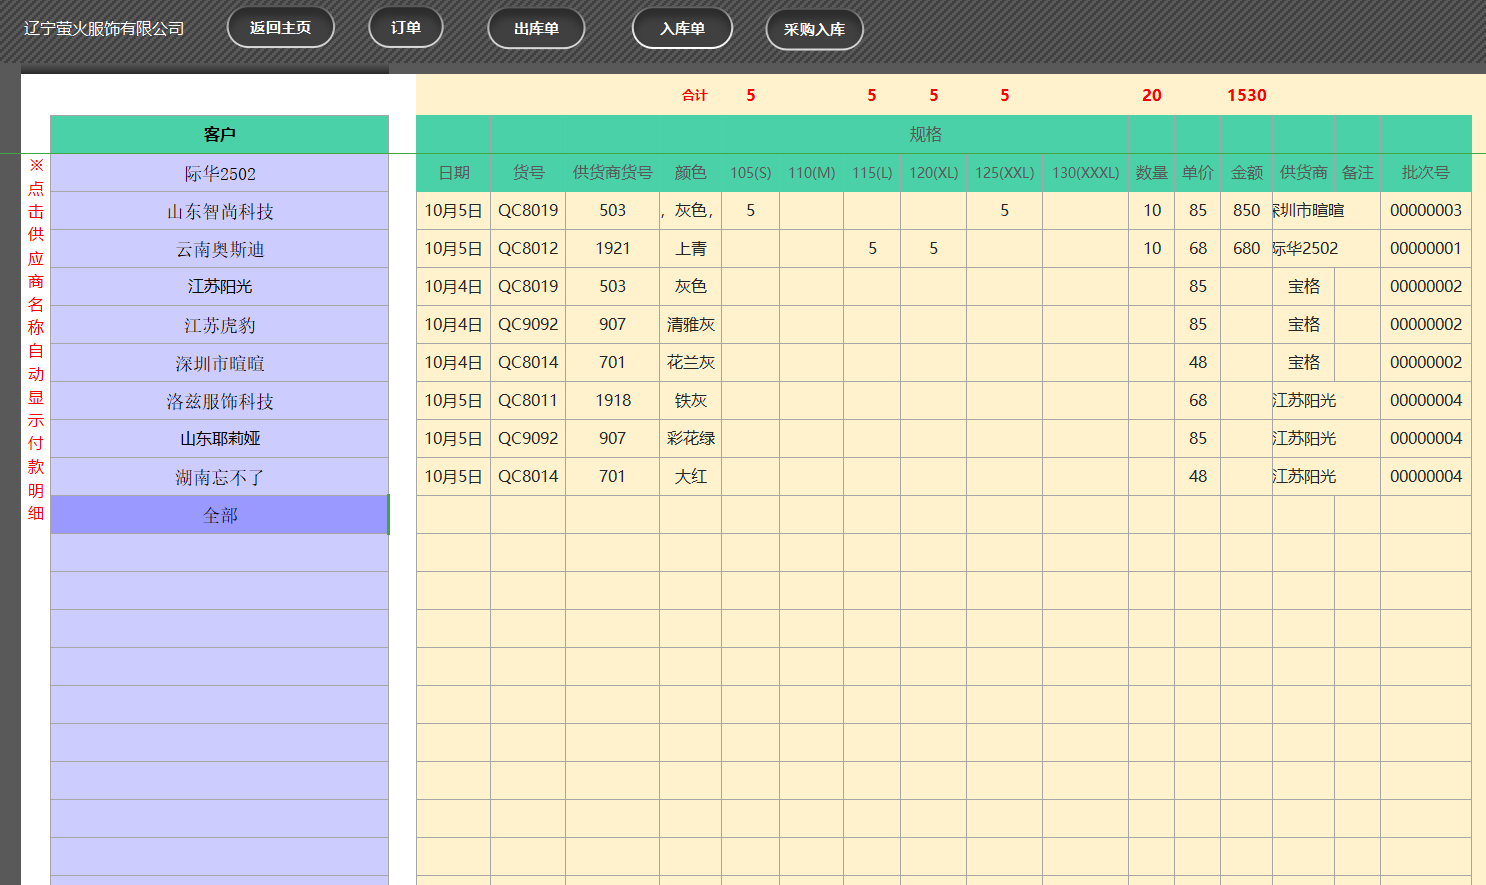The height and width of the screenshot is (885, 1486).
Task: Open the 采购入库 page
Action: click(x=814, y=30)
